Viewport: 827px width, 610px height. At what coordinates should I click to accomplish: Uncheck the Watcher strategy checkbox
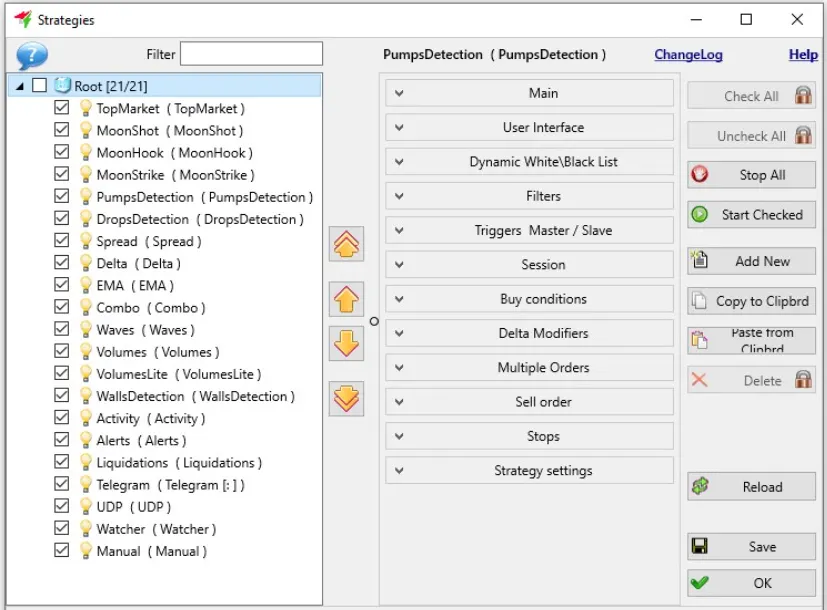(62, 528)
